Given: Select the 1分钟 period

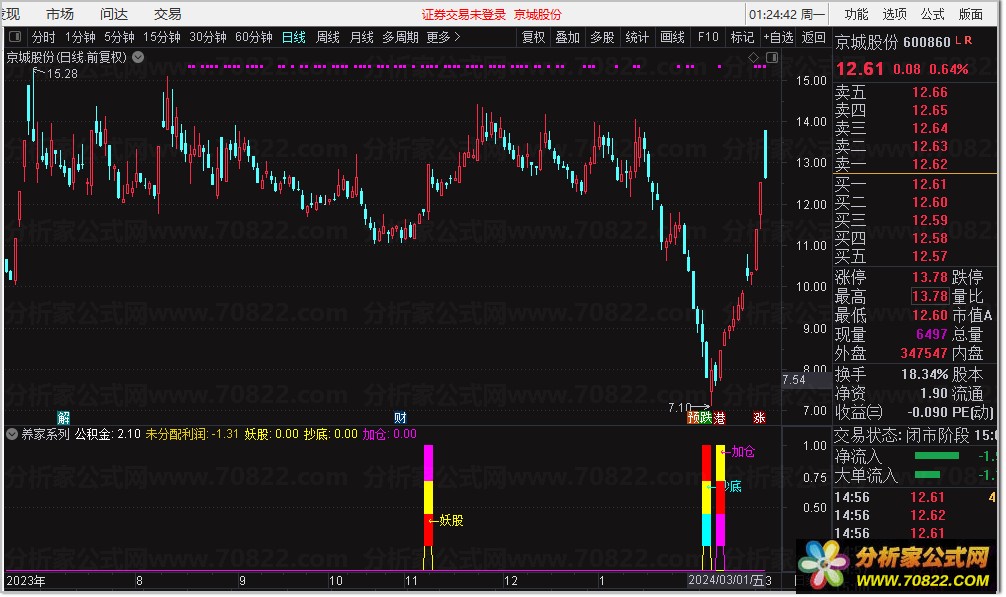Looking at the screenshot, I should pyautogui.click(x=80, y=37).
